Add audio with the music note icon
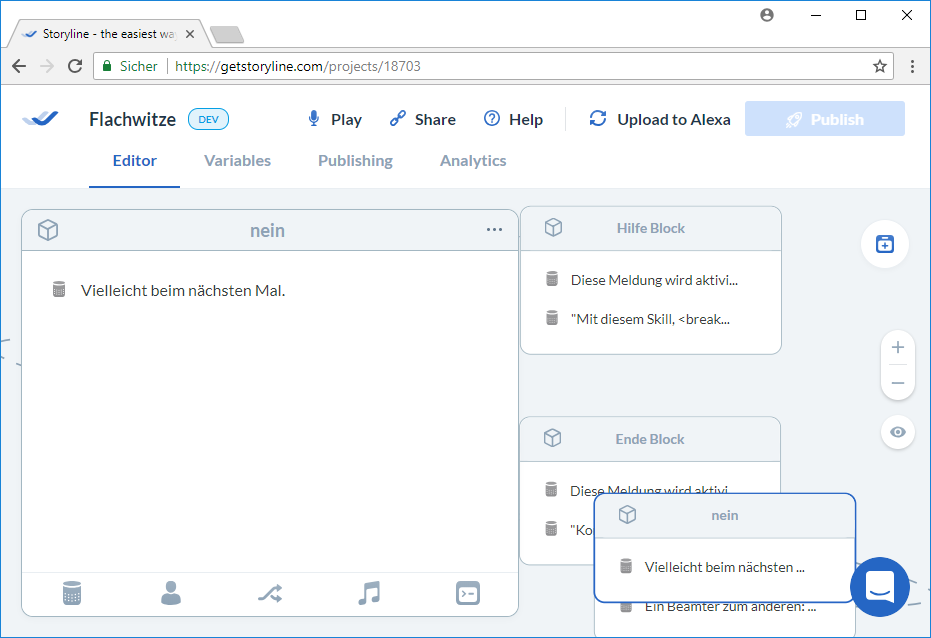This screenshot has width=931, height=638. pos(369,593)
